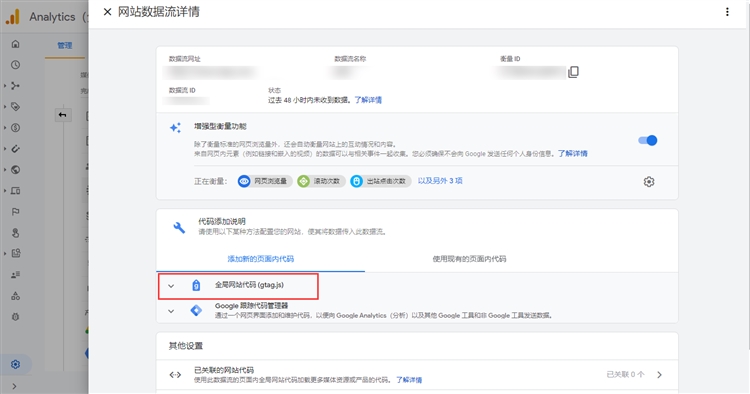Go to Home in the sidebar
Viewport: 750px width, 394px height.
(x=15, y=44)
